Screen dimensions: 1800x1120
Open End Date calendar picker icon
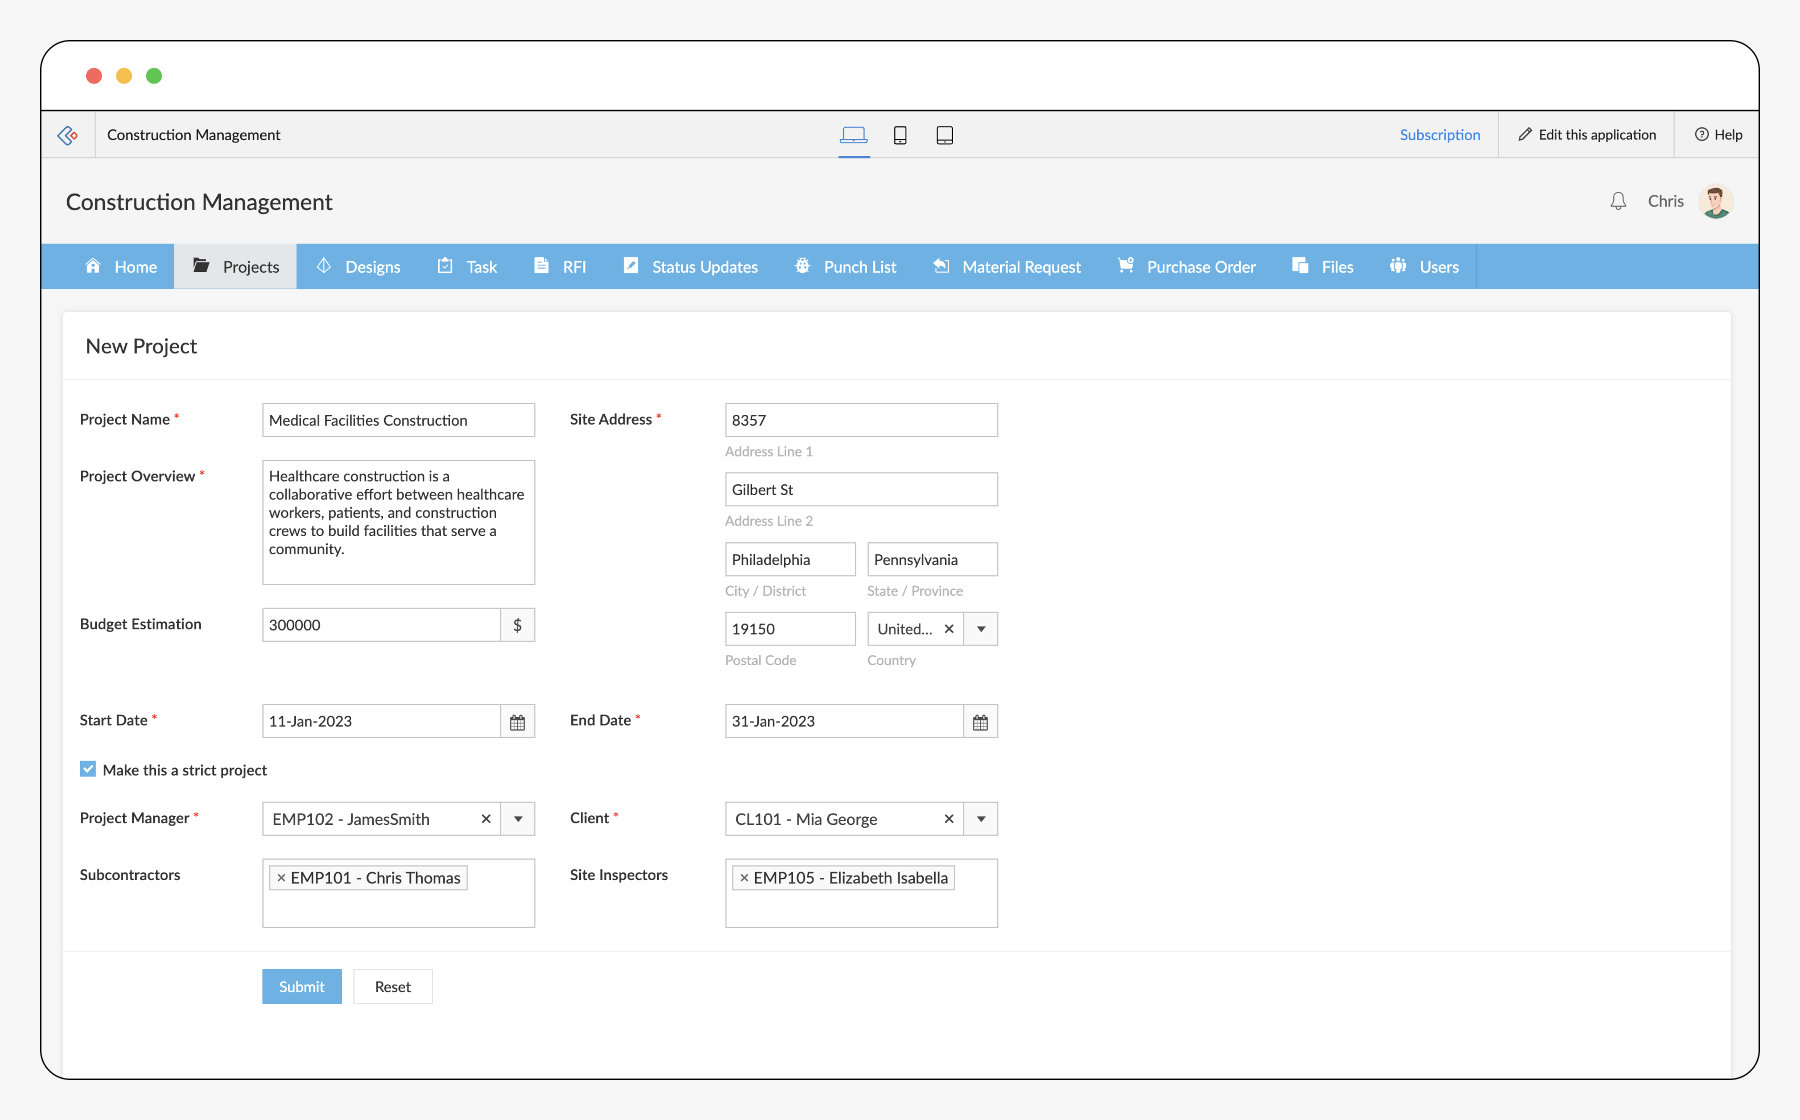click(x=981, y=722)
